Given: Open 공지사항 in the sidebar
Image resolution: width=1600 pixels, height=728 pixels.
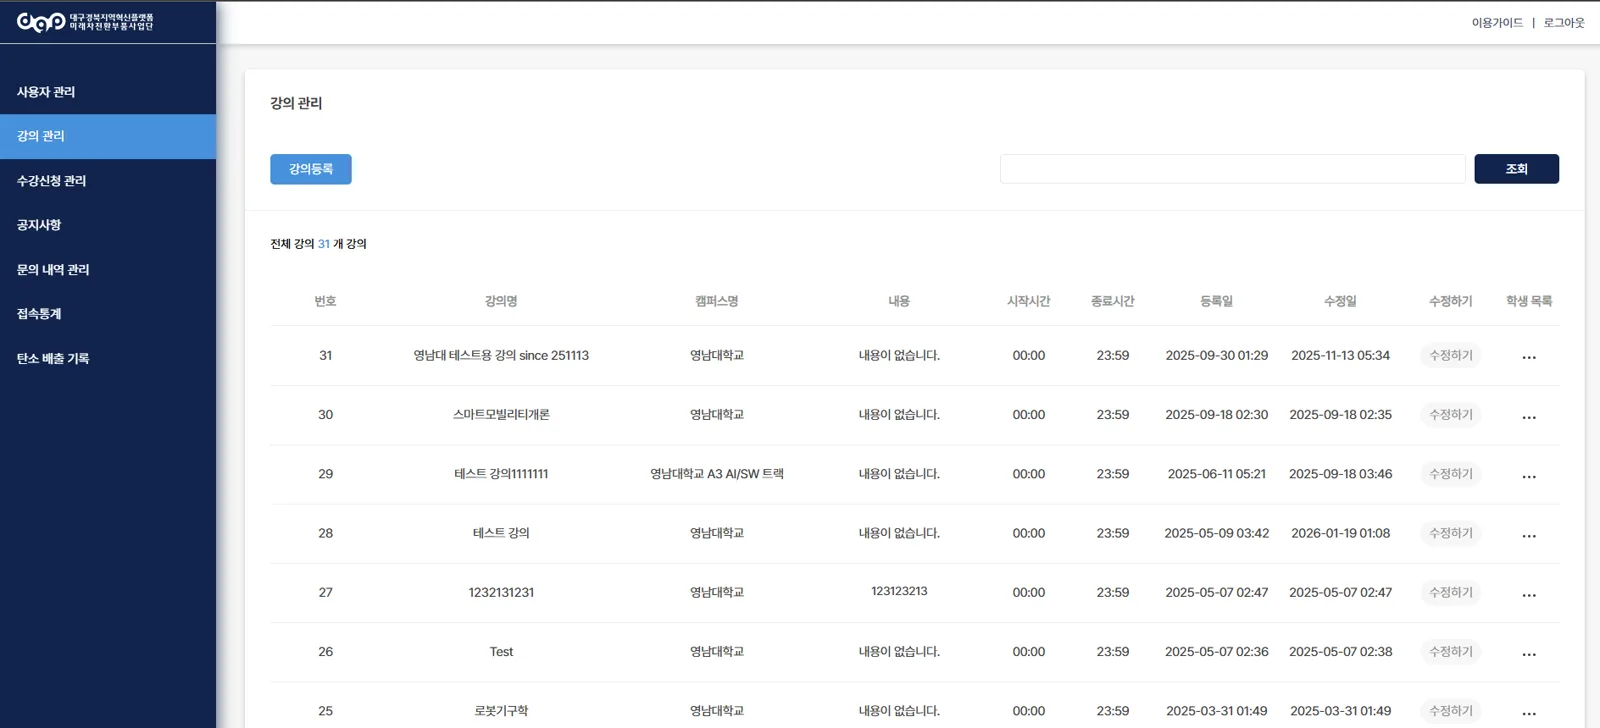Looking at the screenshot, I should [x=108, y=225].
